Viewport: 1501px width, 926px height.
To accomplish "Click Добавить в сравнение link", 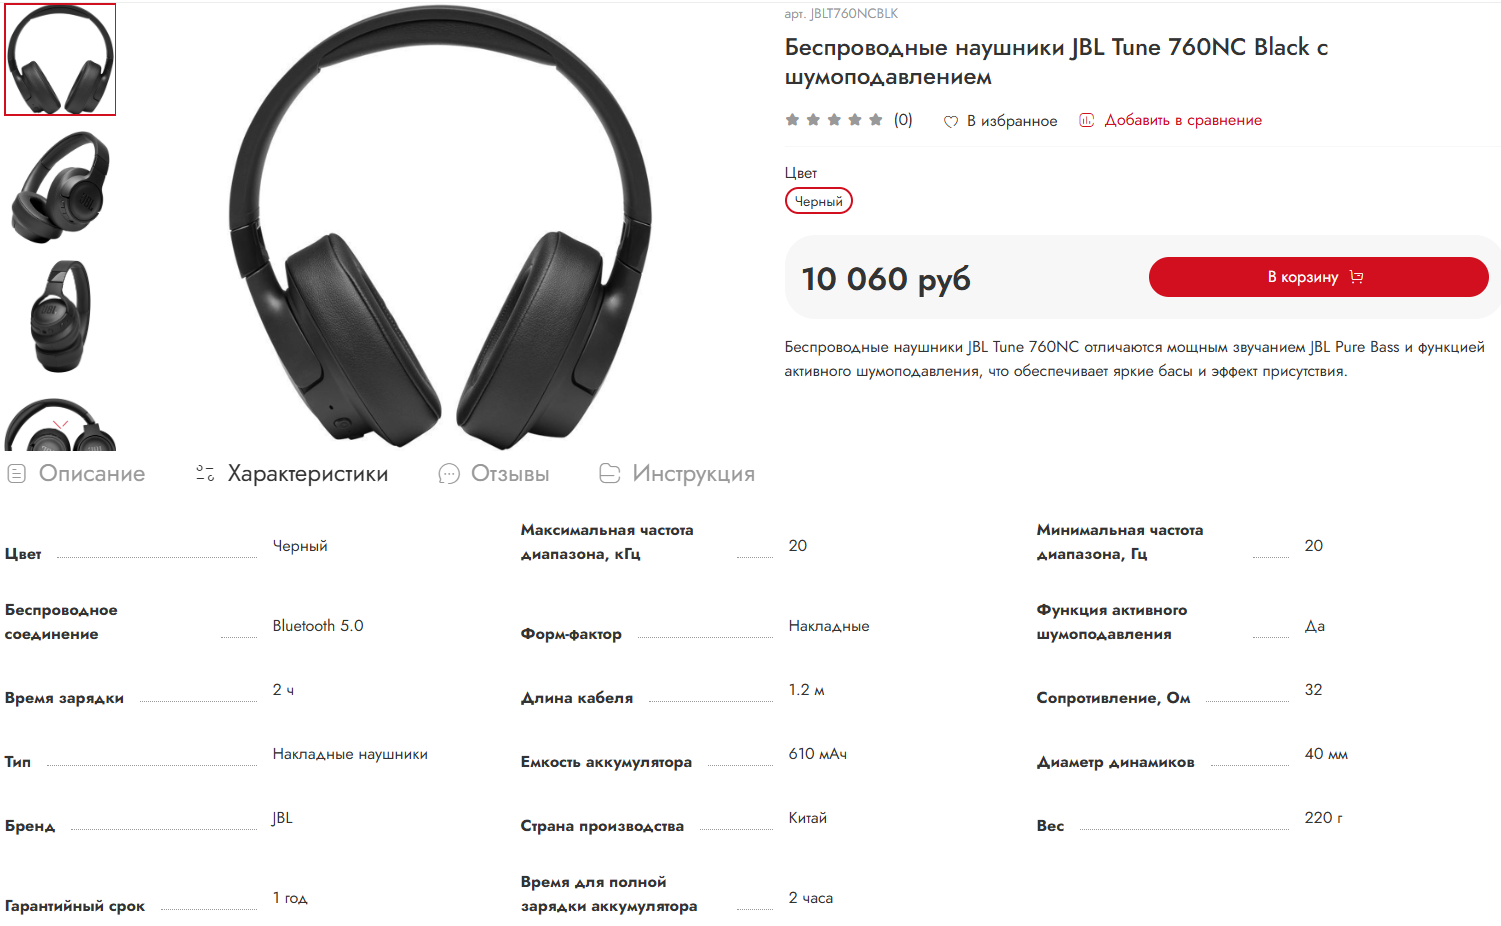I will [1183, 120].
